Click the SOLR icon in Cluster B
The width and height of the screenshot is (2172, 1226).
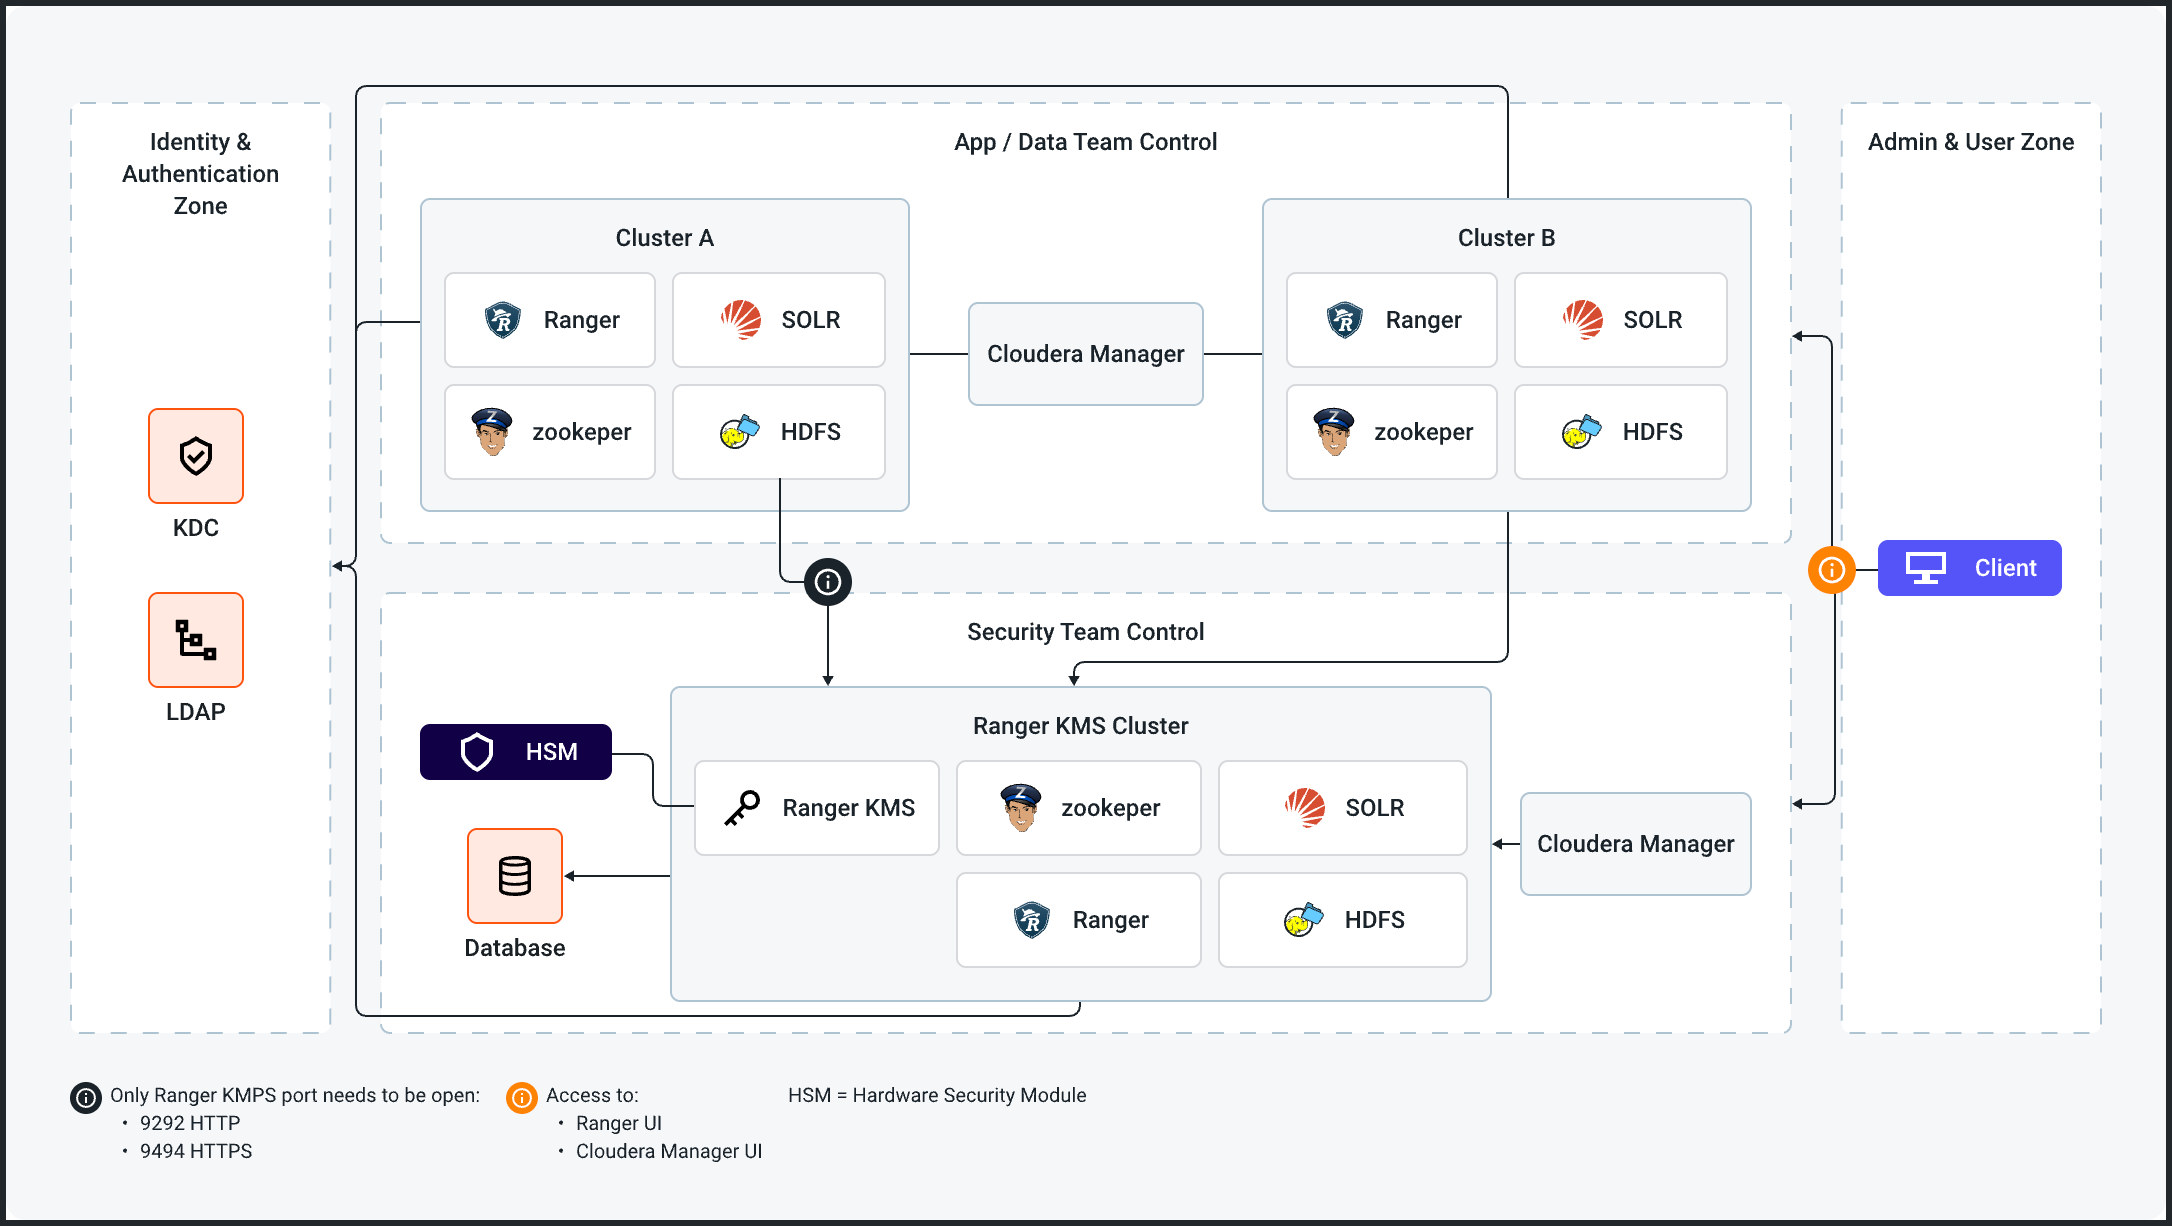coord(1583,320)
